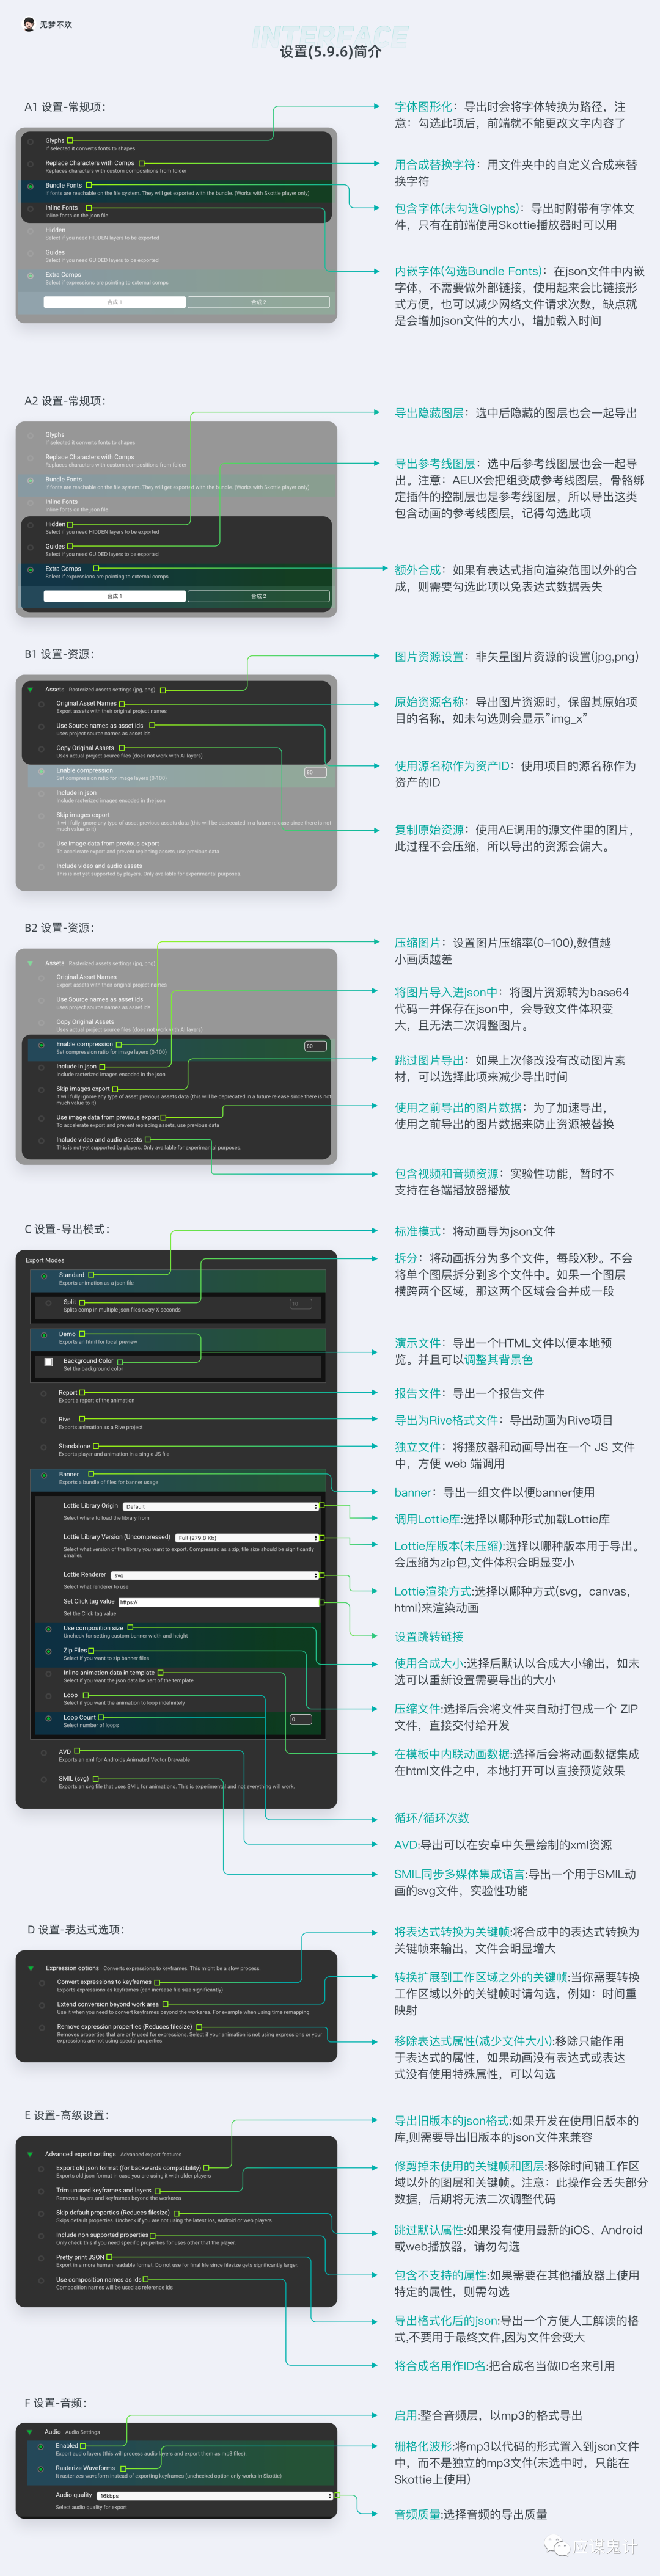
Task: Click the 无梦不欢 author avatar
Action: coord(28,24)
